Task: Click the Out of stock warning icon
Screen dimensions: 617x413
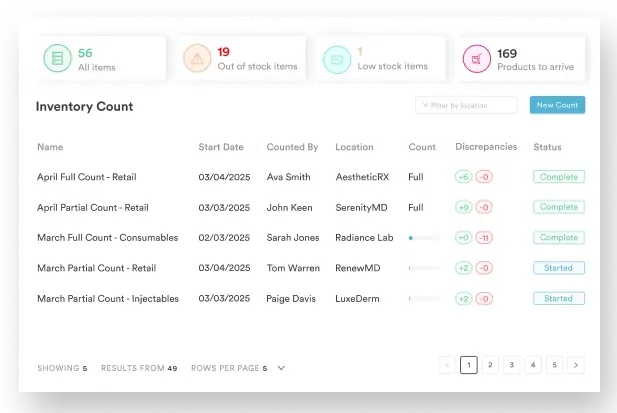Action: point(197,58)
